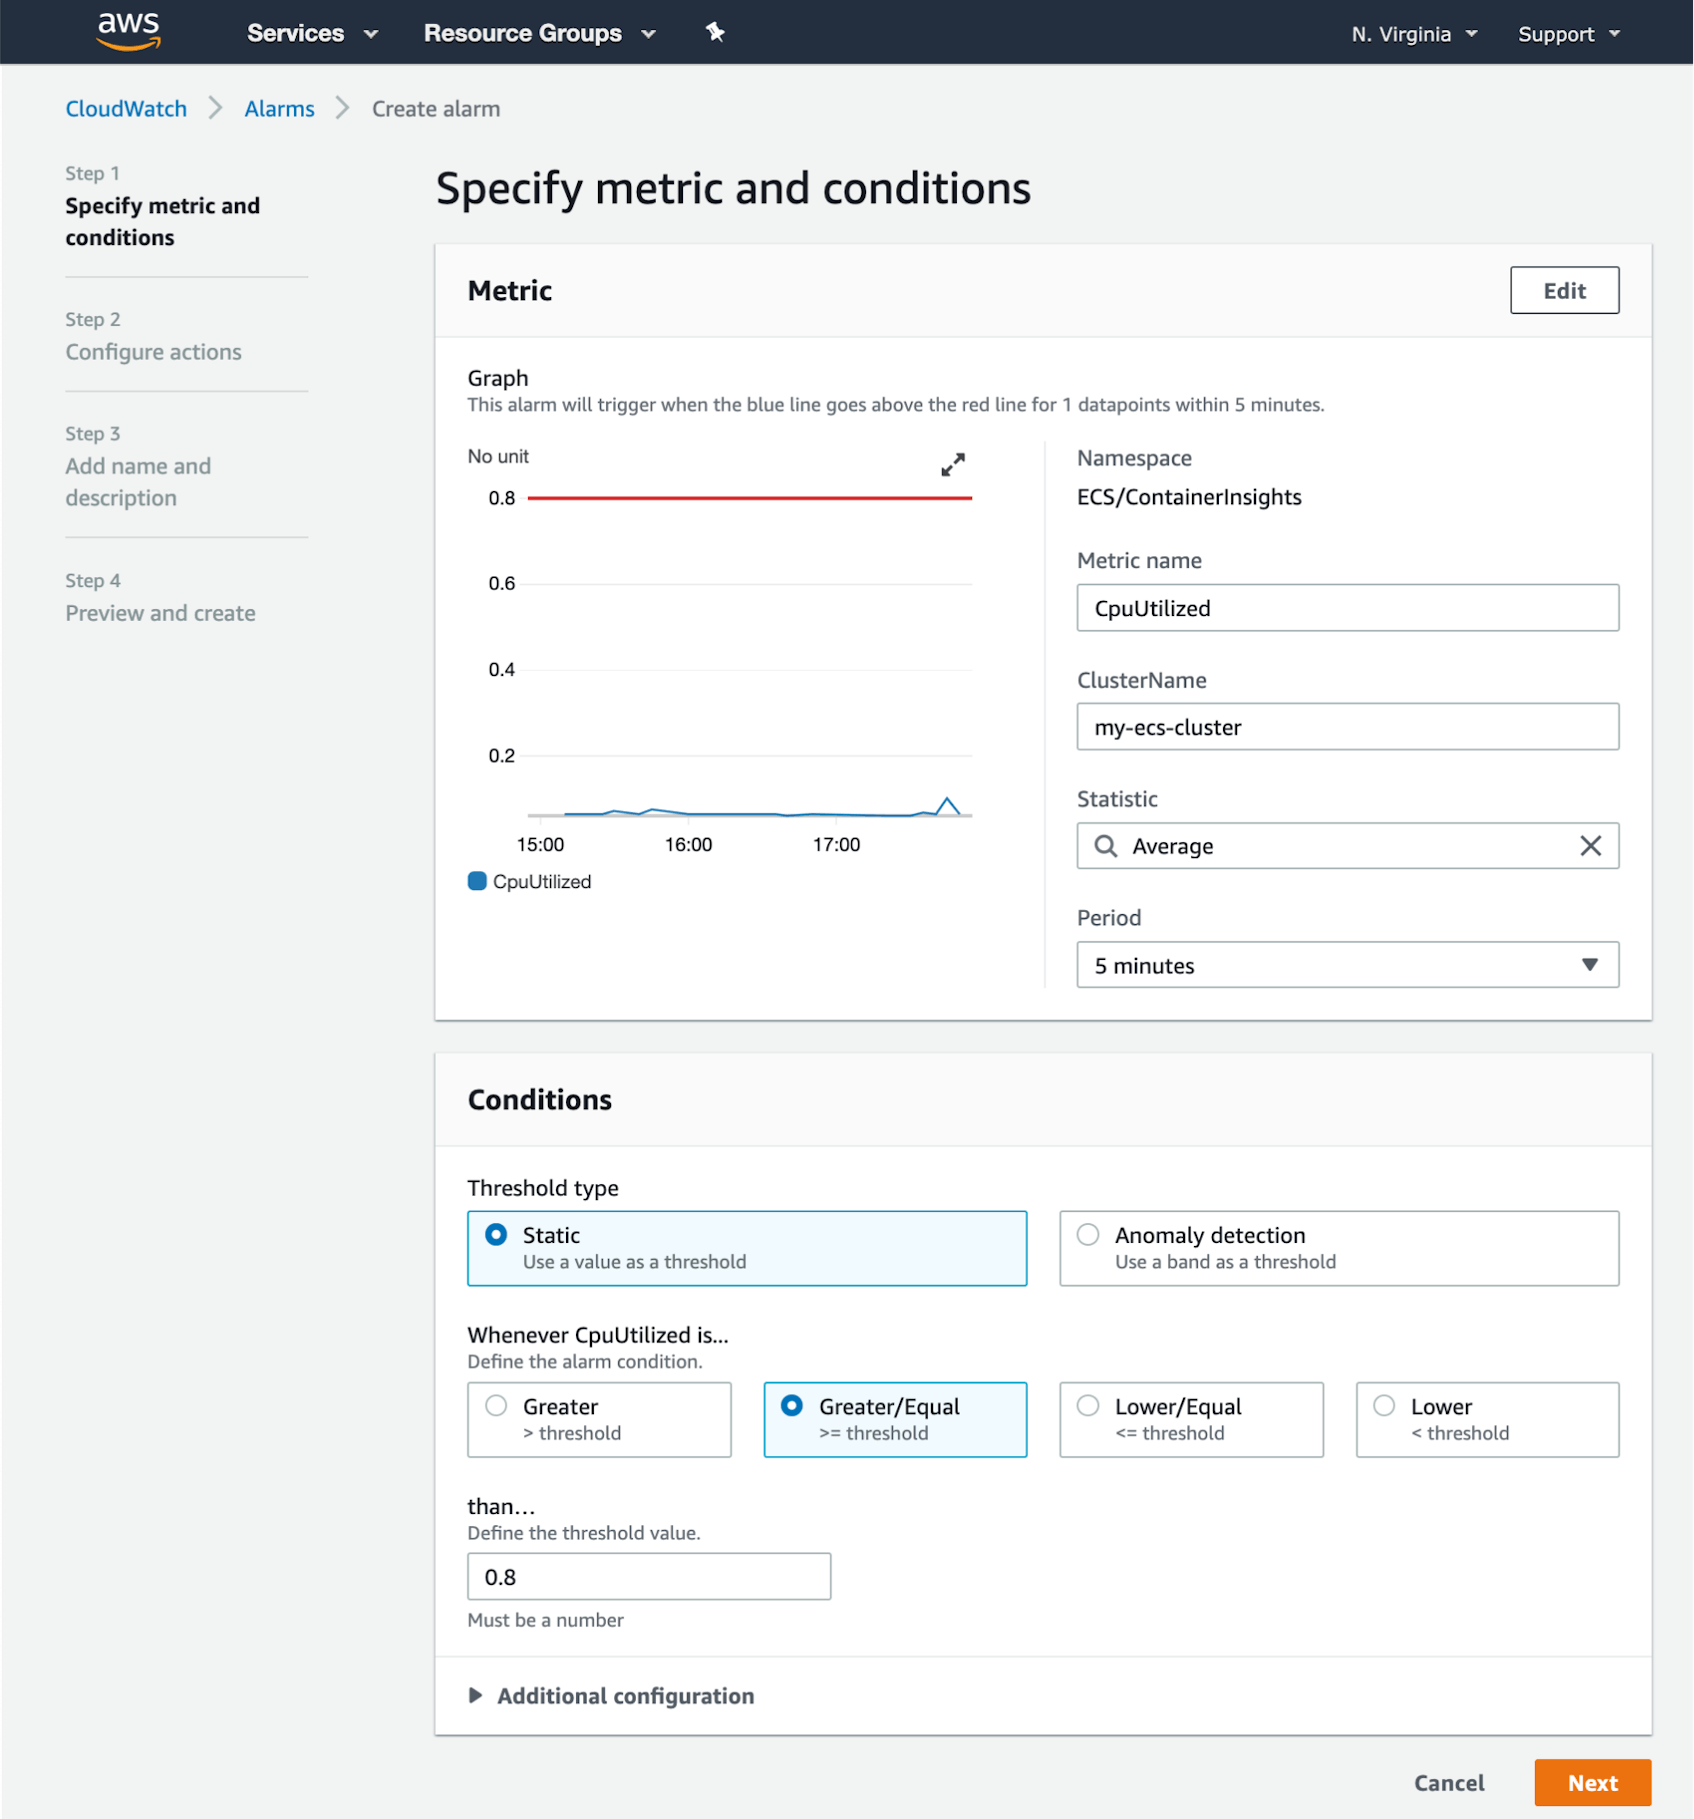The height and width of the screenshot is (1819, 1694).
Task: Expand the metric graph to full screen
Action: click(x=952, y=465)
